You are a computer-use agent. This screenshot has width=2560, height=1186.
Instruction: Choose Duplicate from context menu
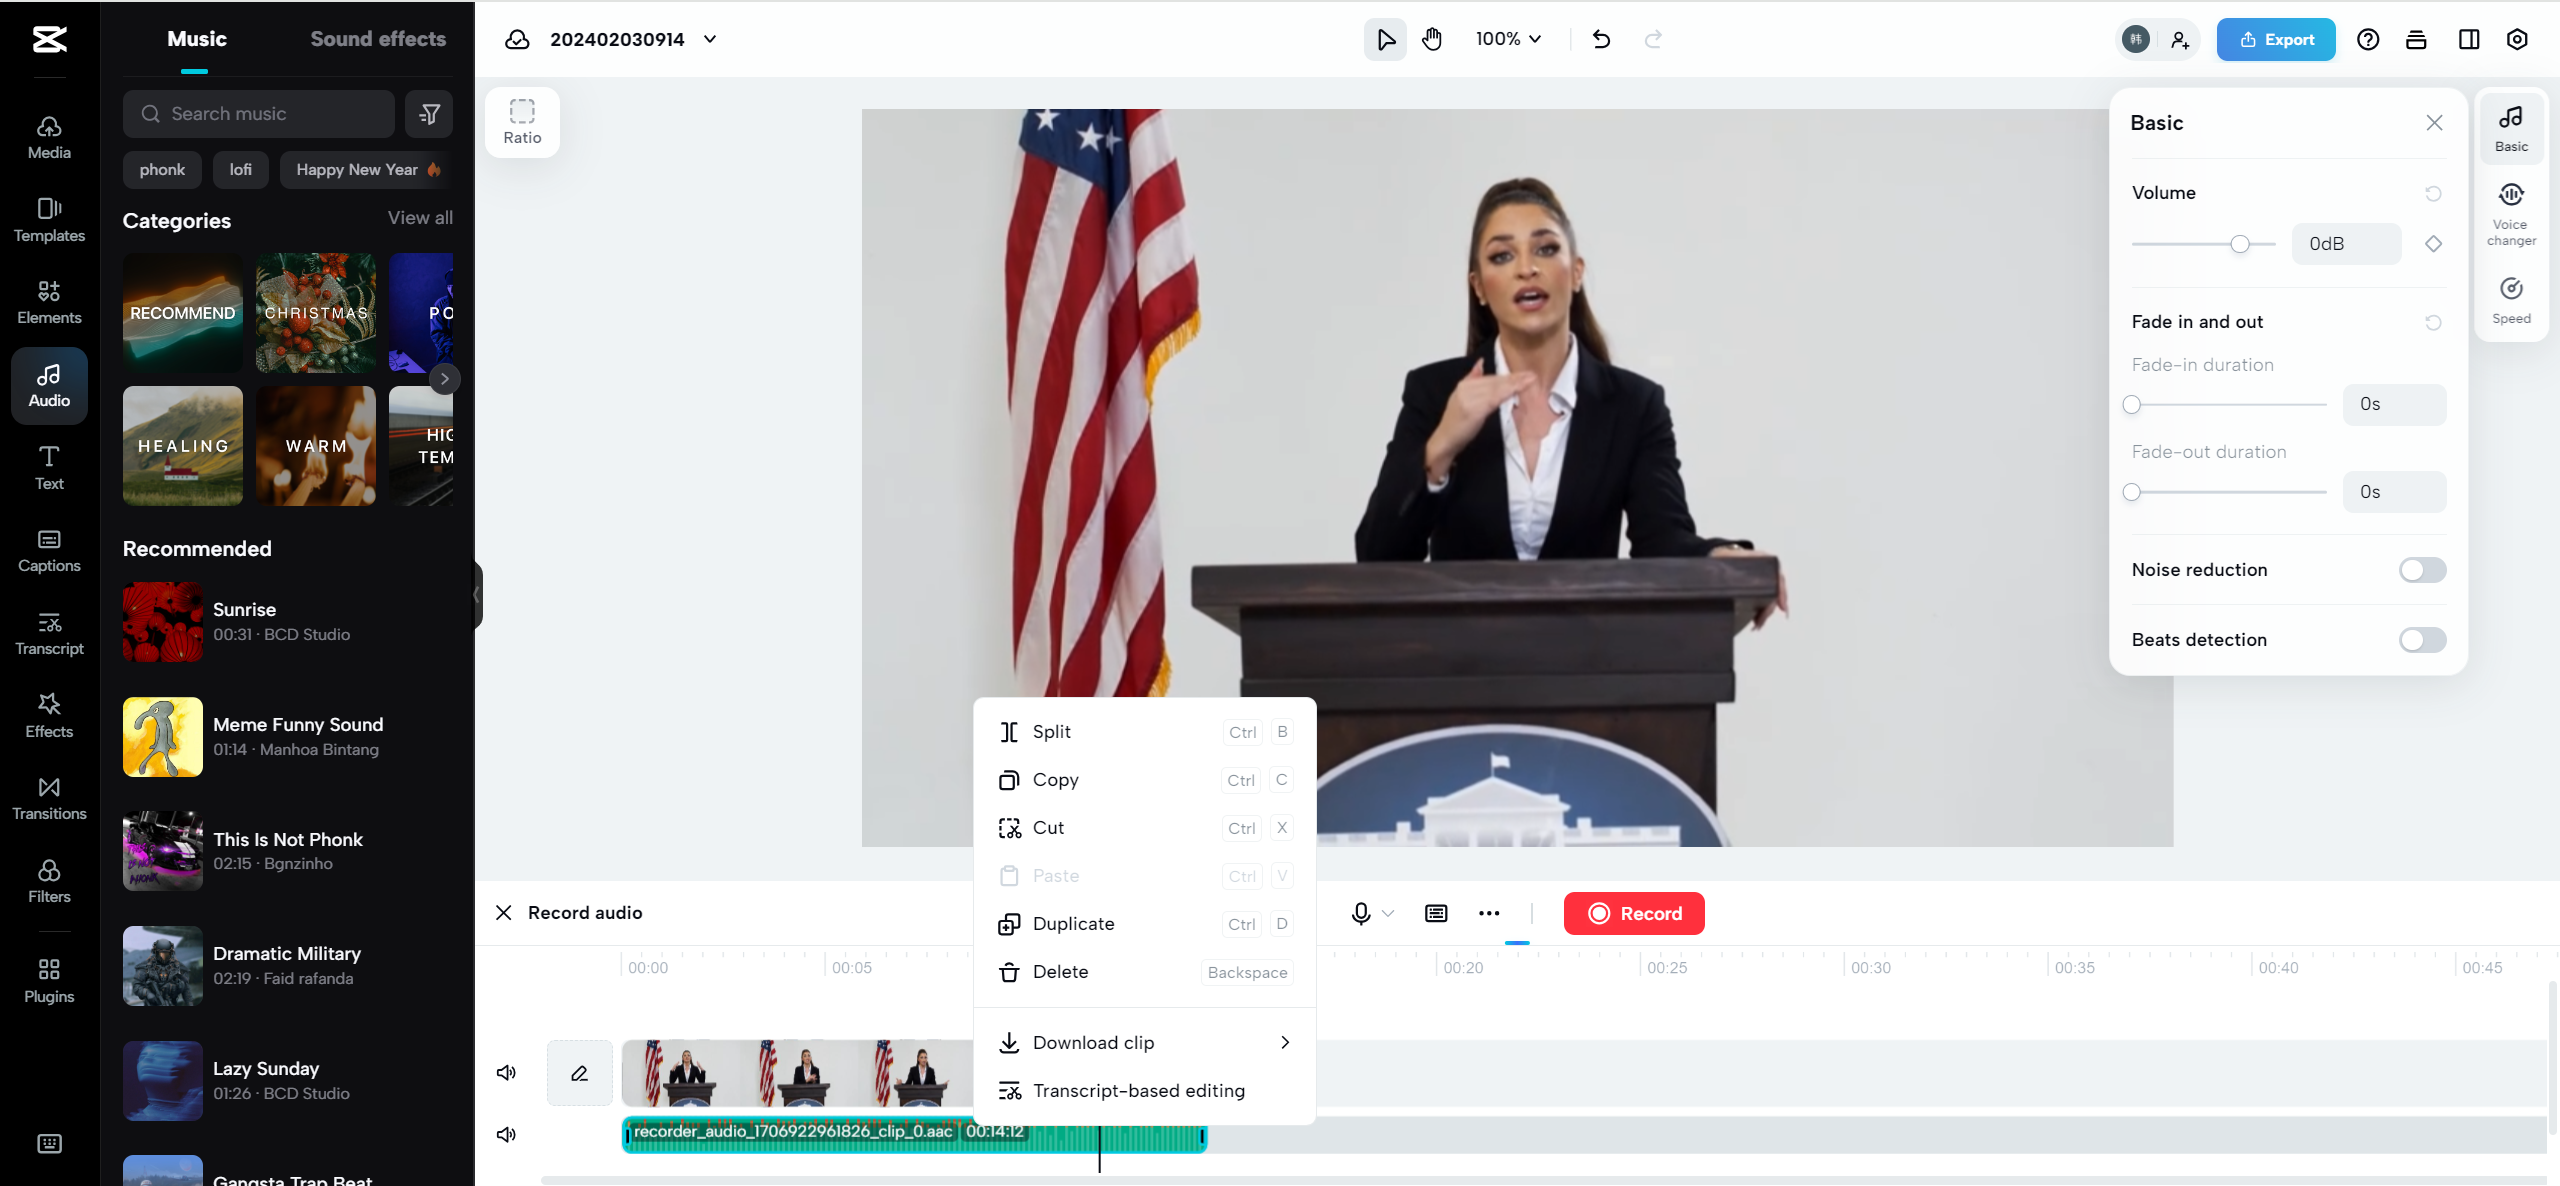point(1073,924)
